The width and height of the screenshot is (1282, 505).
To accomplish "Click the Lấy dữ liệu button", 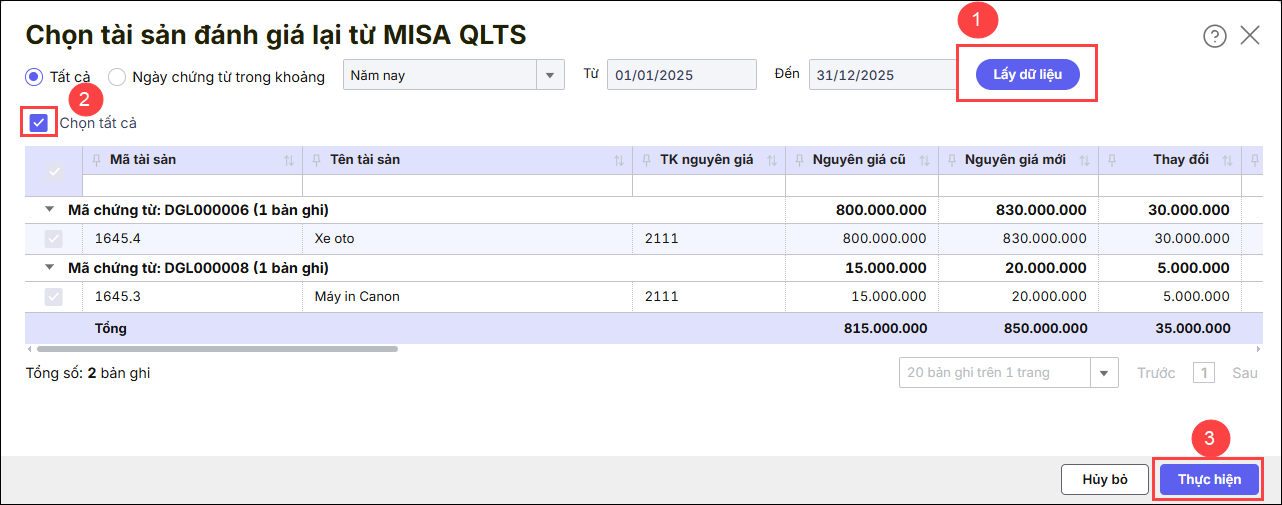I will (1028, 73).
